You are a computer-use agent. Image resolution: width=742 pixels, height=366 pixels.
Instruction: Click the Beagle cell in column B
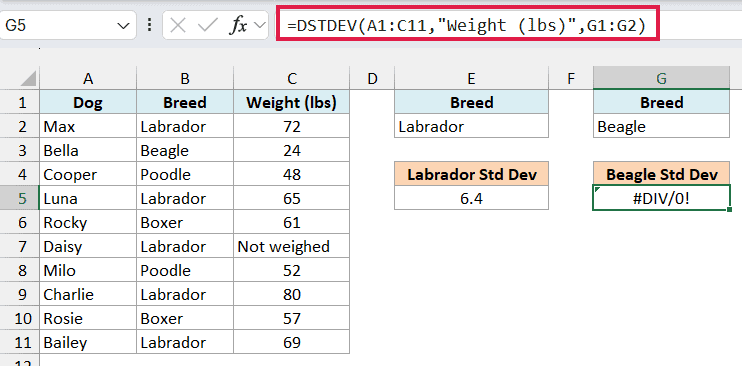185,150
